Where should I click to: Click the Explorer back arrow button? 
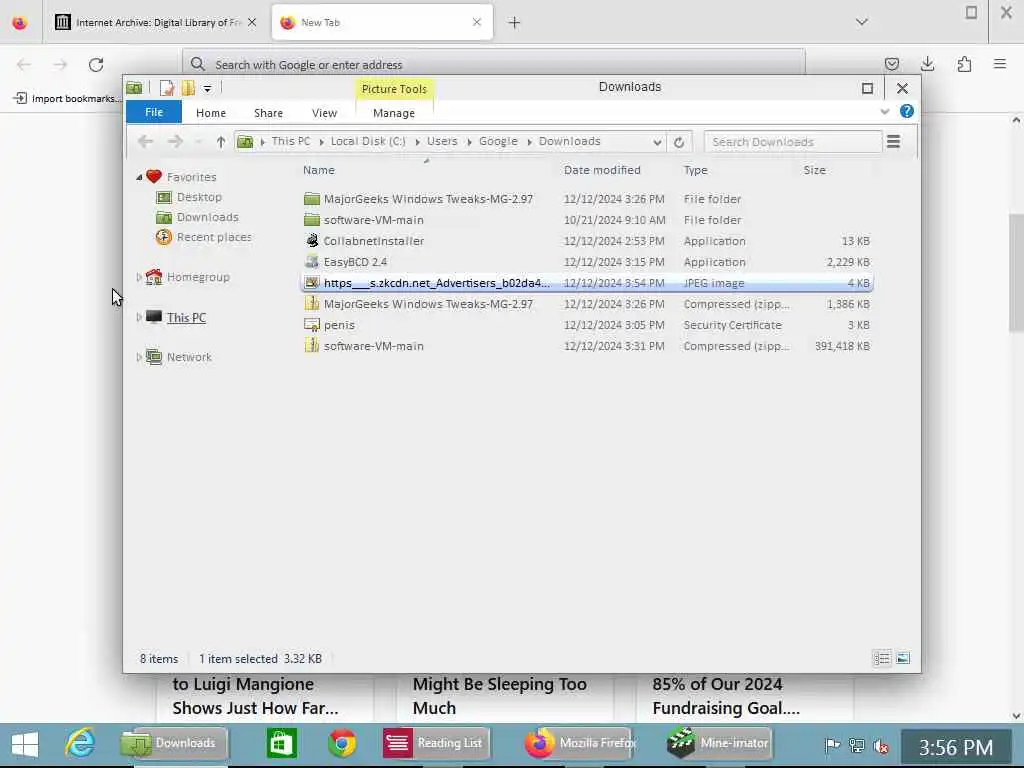coord(146,142)
